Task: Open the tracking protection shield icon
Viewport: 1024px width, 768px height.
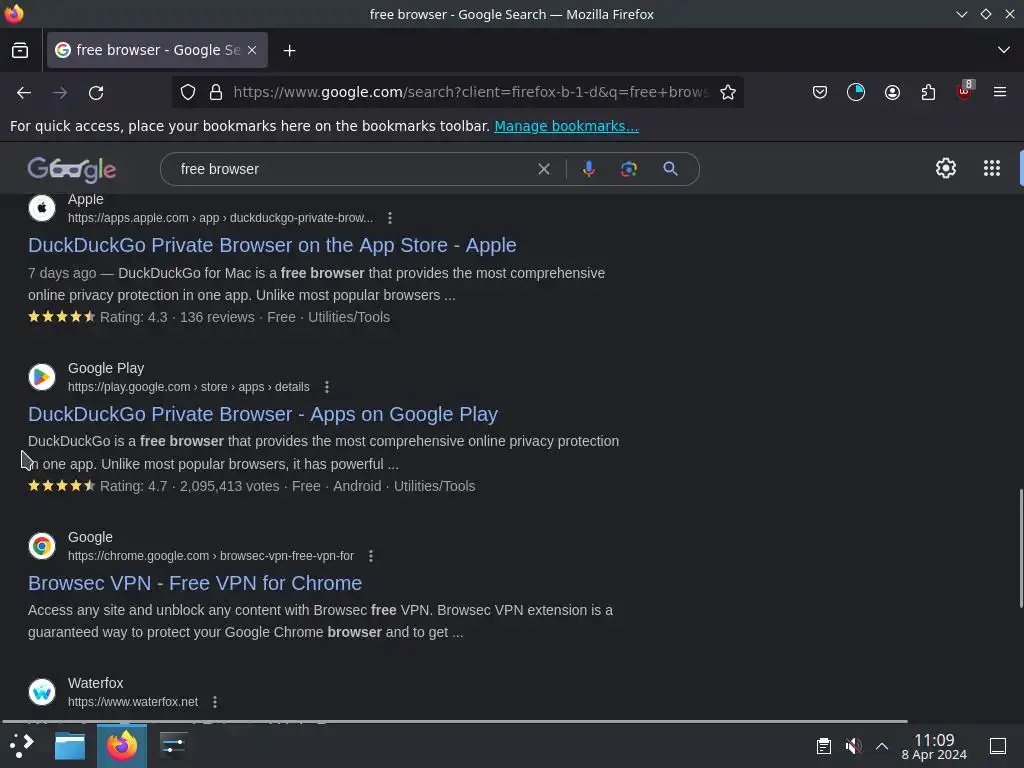Action: pos(188,92)
